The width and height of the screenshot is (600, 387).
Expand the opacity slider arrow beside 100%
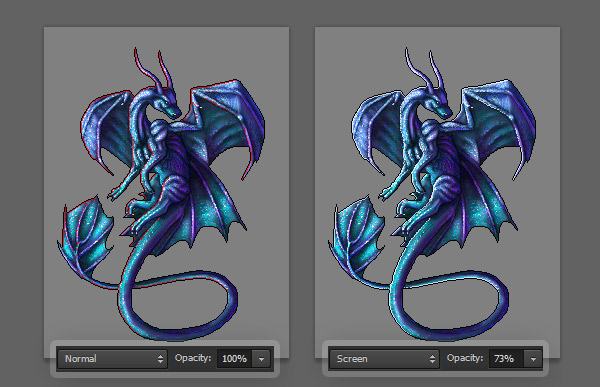pyautogui.click(x=262, y=359)
